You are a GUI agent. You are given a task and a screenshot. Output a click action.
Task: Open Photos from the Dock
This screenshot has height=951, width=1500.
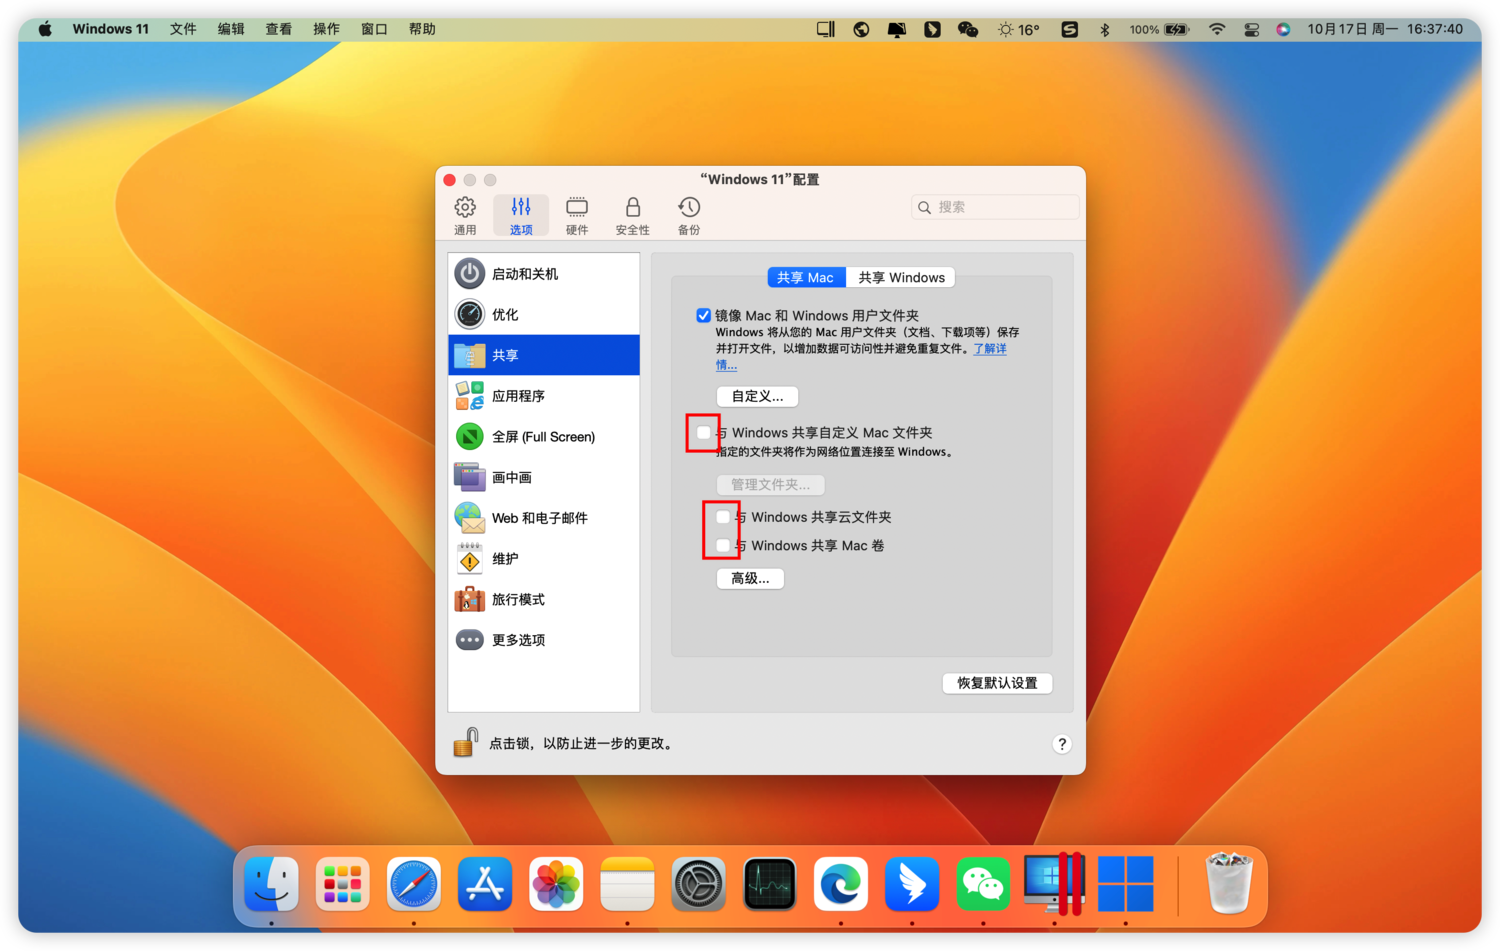[556, 884]
